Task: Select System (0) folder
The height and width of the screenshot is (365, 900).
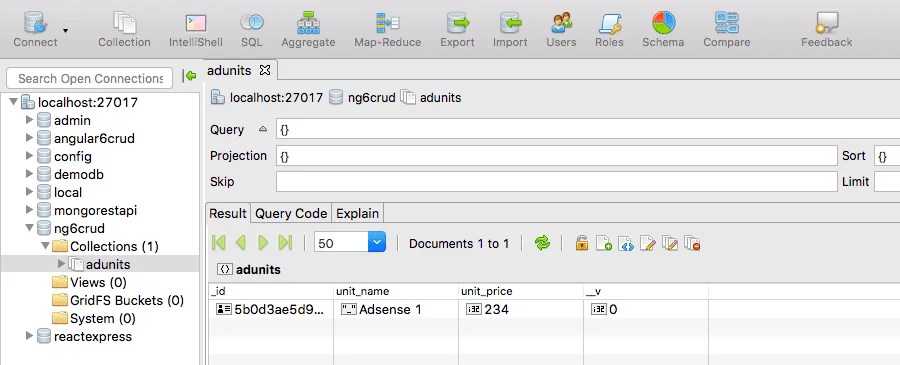Action: point(103,318)
